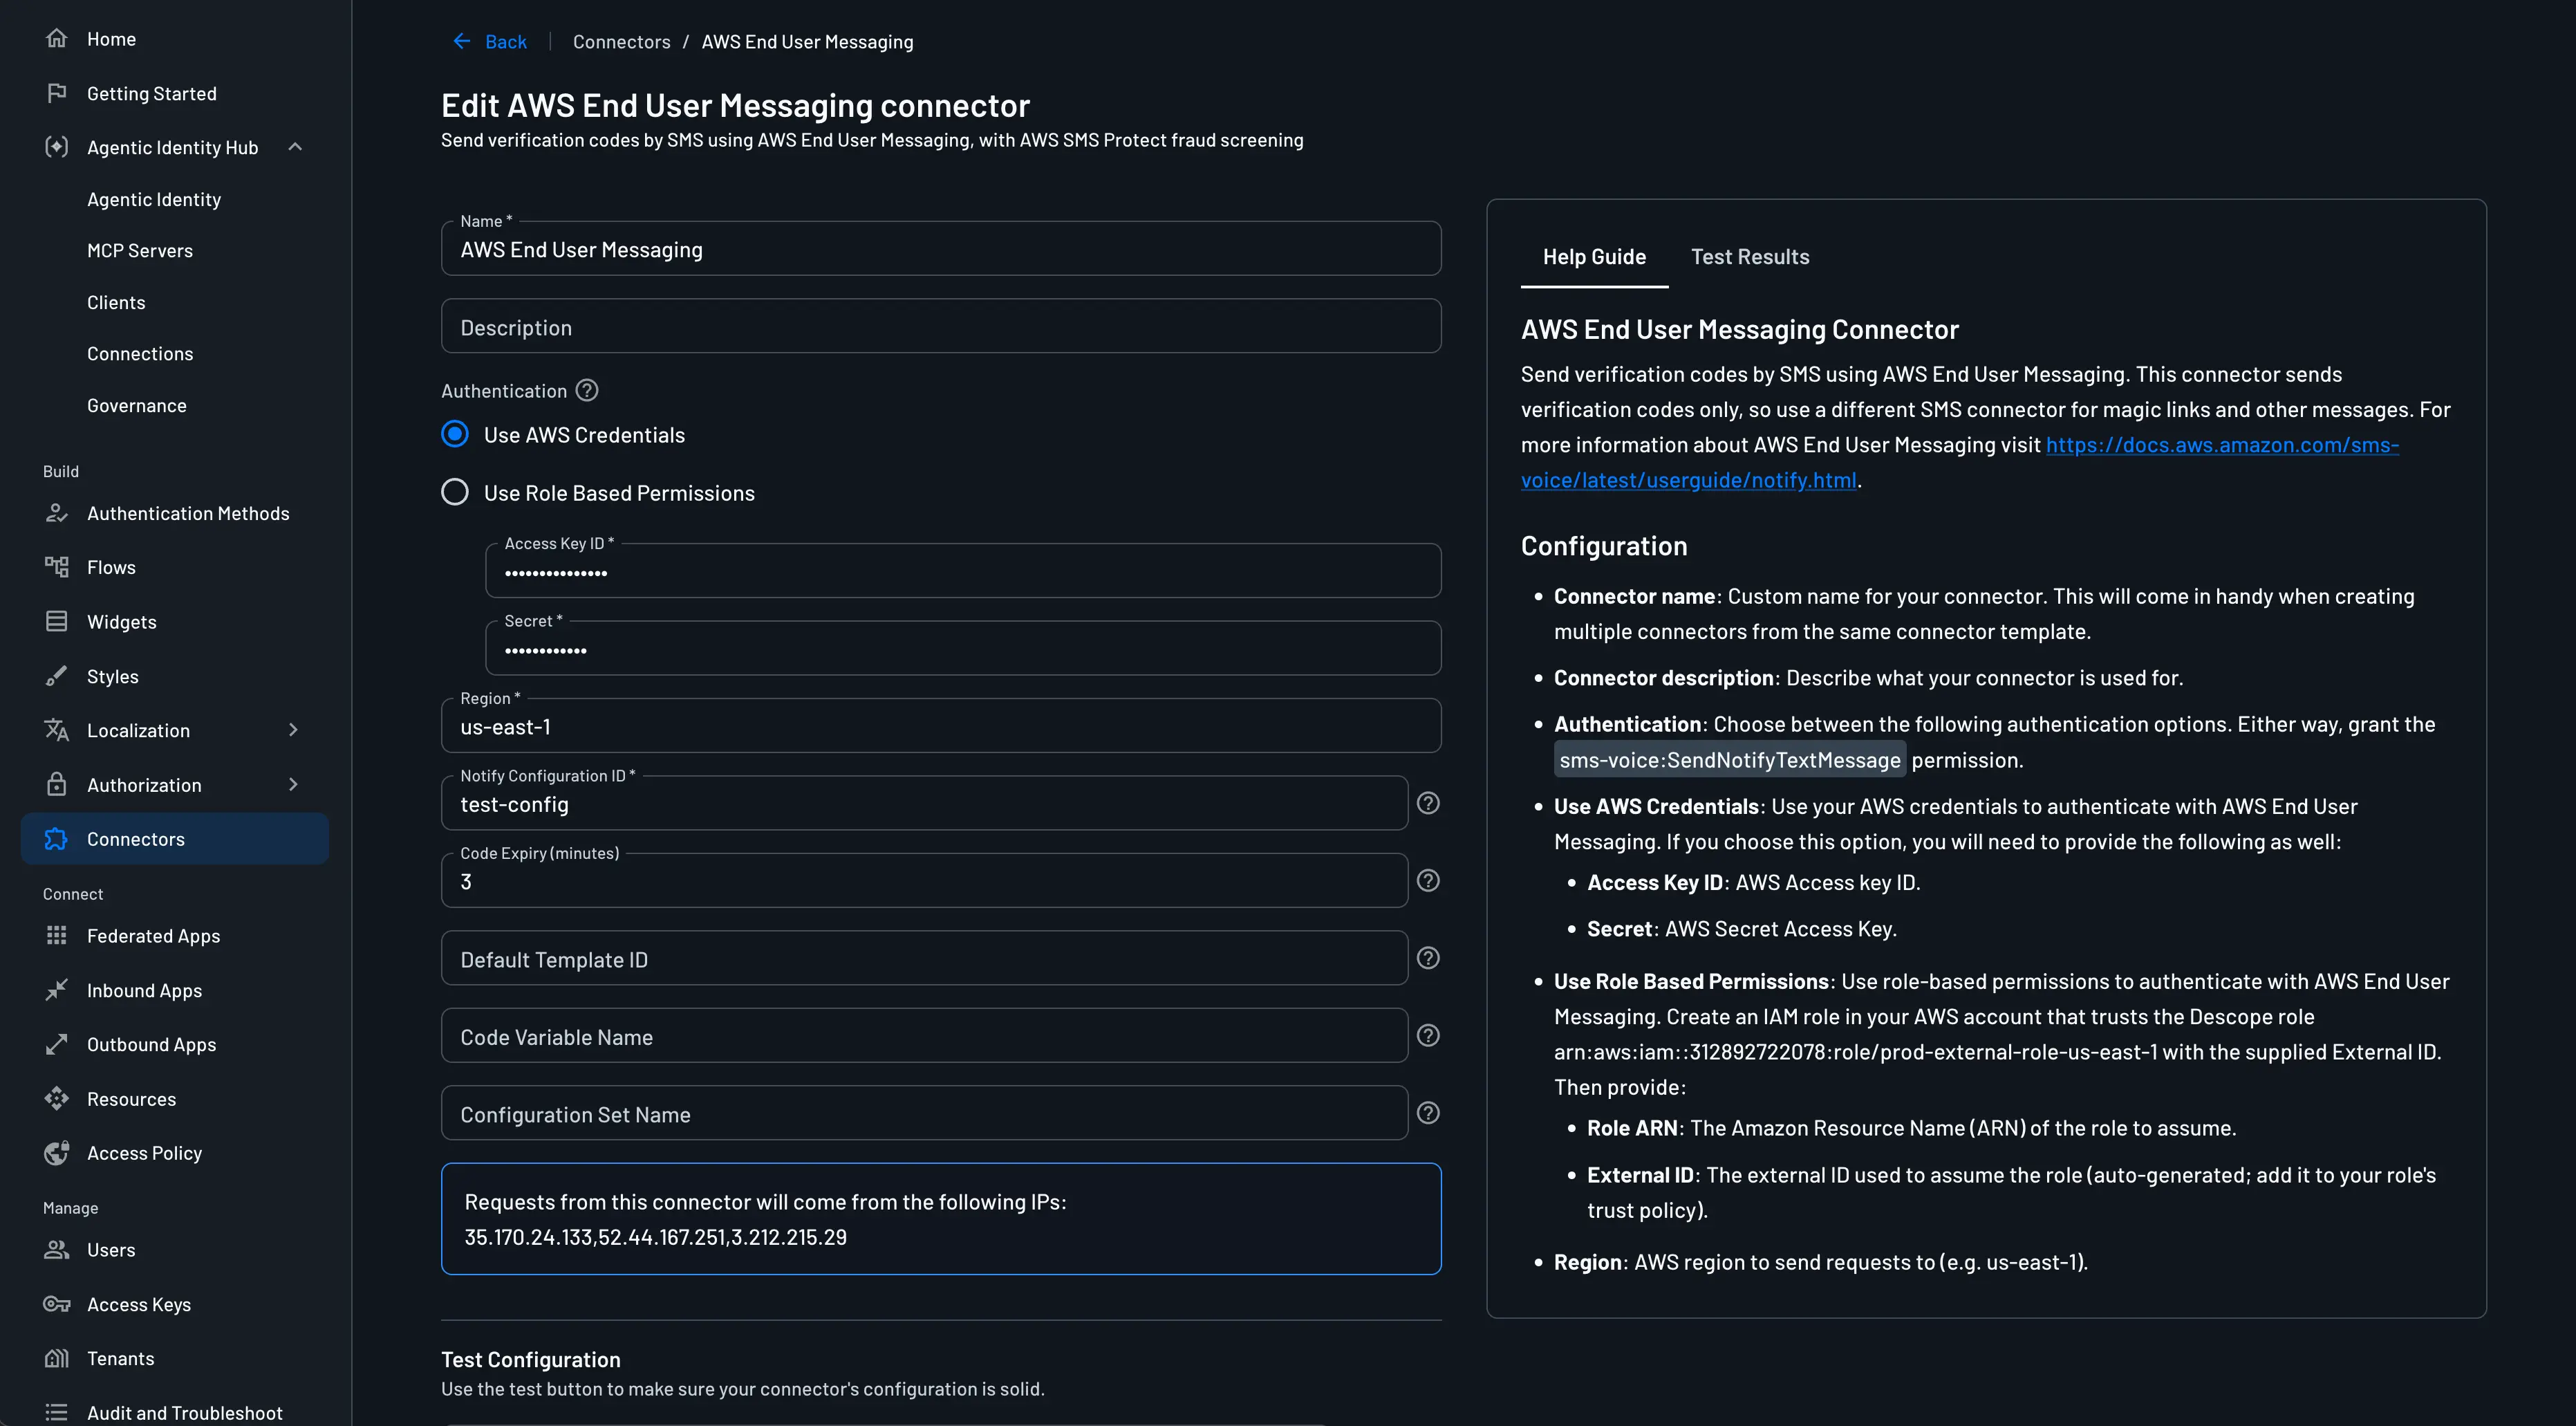Click the Access Key ID field
Image resolution: width=2576 pixels, height=1426 pixels.
click(963, 571)
